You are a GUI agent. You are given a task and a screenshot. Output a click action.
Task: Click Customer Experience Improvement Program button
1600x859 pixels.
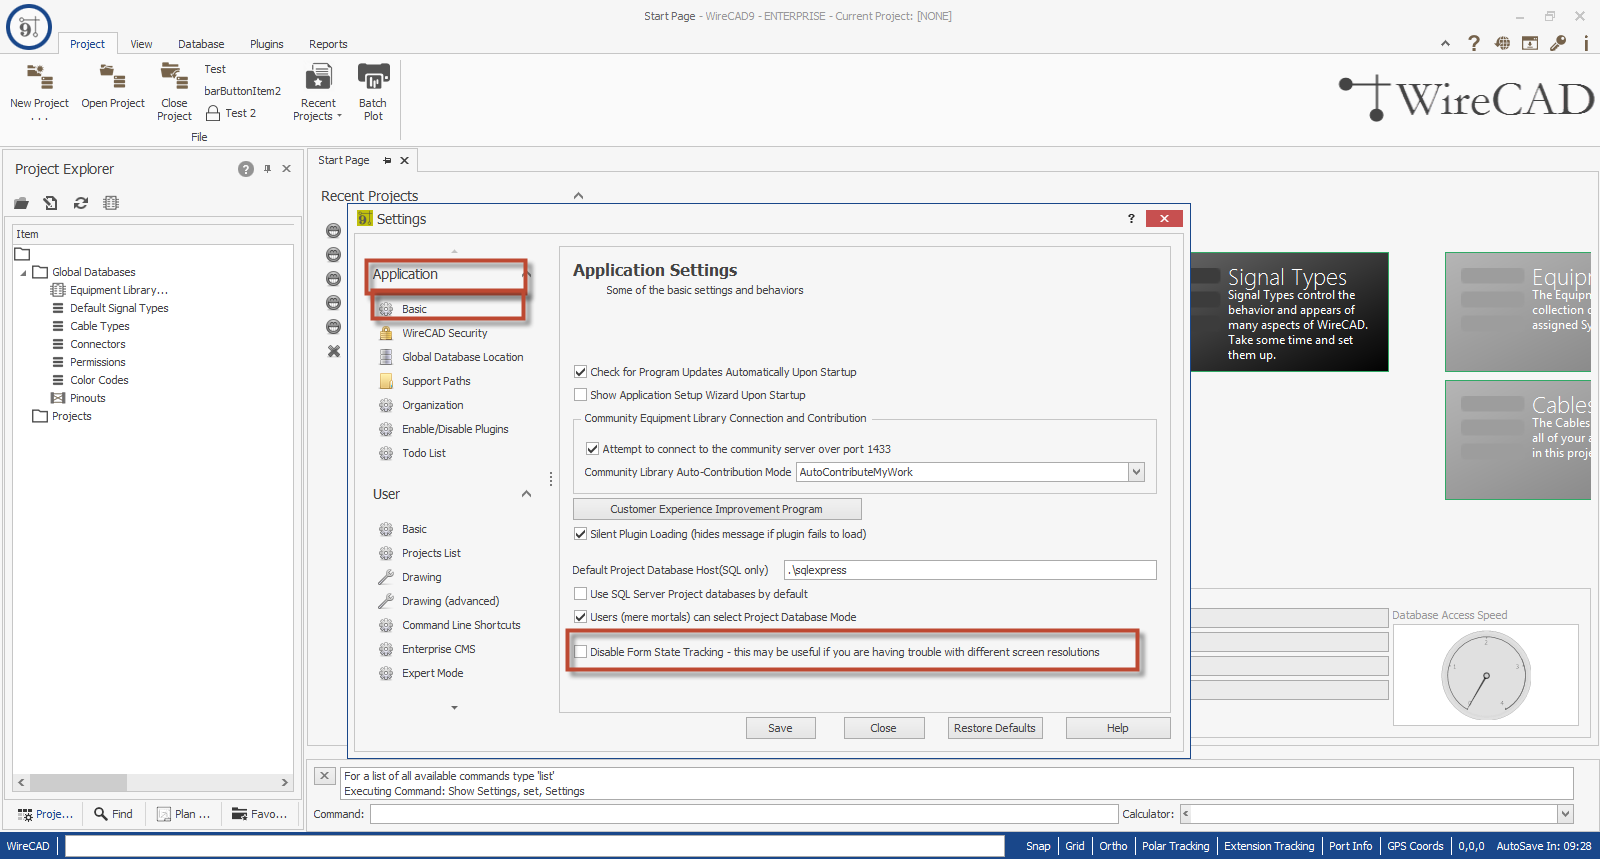tap(716, 509)
